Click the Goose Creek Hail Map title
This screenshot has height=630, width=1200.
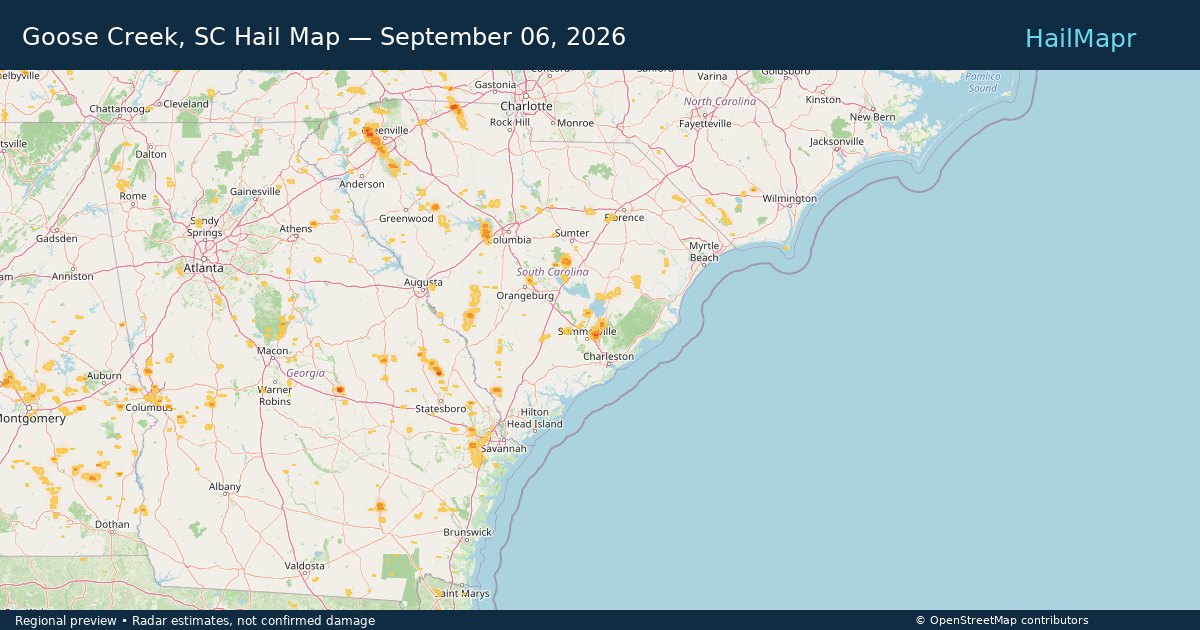click(324, 37)
